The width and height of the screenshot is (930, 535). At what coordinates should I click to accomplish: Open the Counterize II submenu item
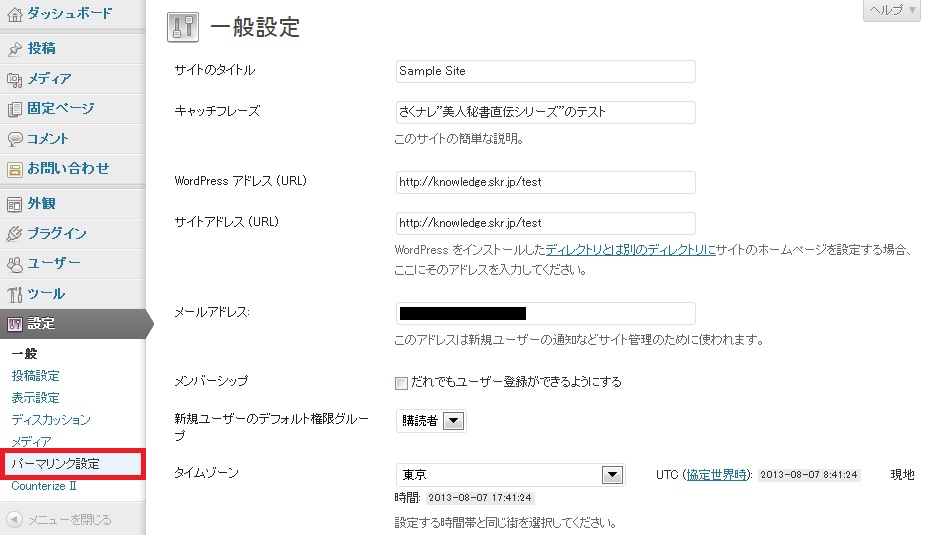pos(44,486)
